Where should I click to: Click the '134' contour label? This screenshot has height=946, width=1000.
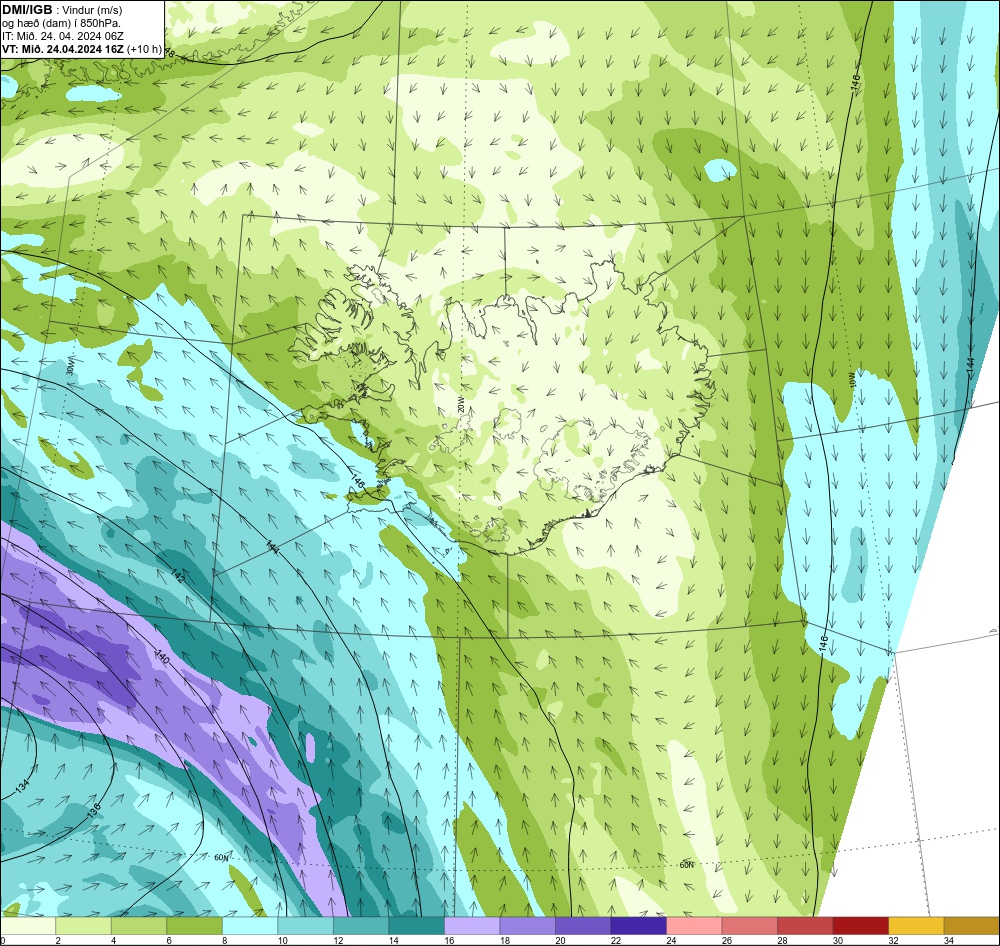(22, 786)
